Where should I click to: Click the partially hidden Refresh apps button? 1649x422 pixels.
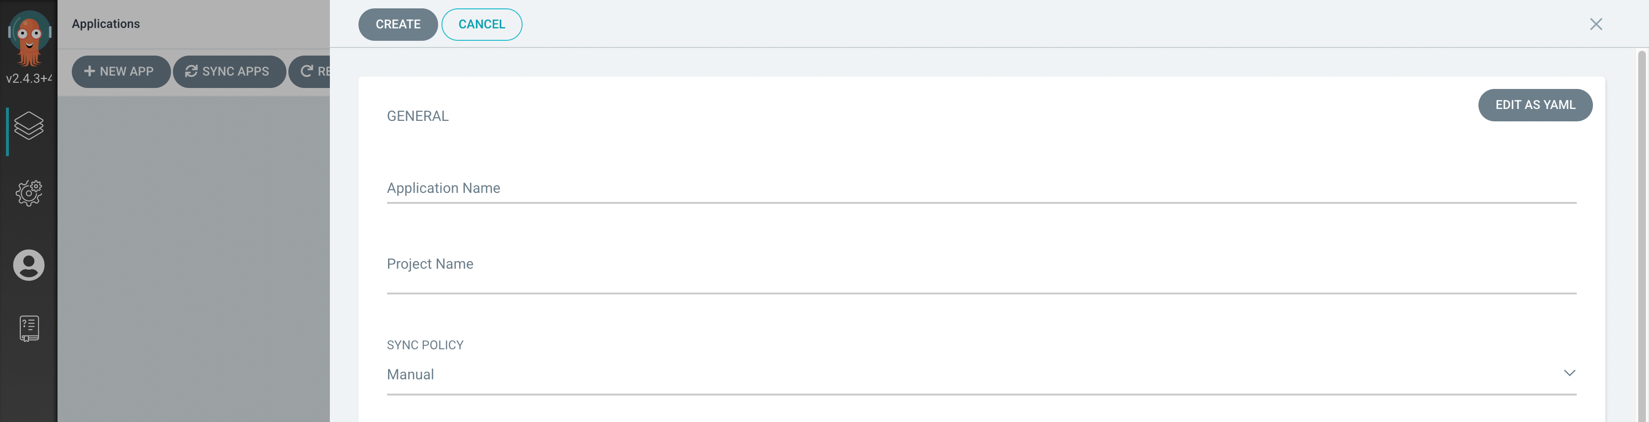click(x=309, y=71)
